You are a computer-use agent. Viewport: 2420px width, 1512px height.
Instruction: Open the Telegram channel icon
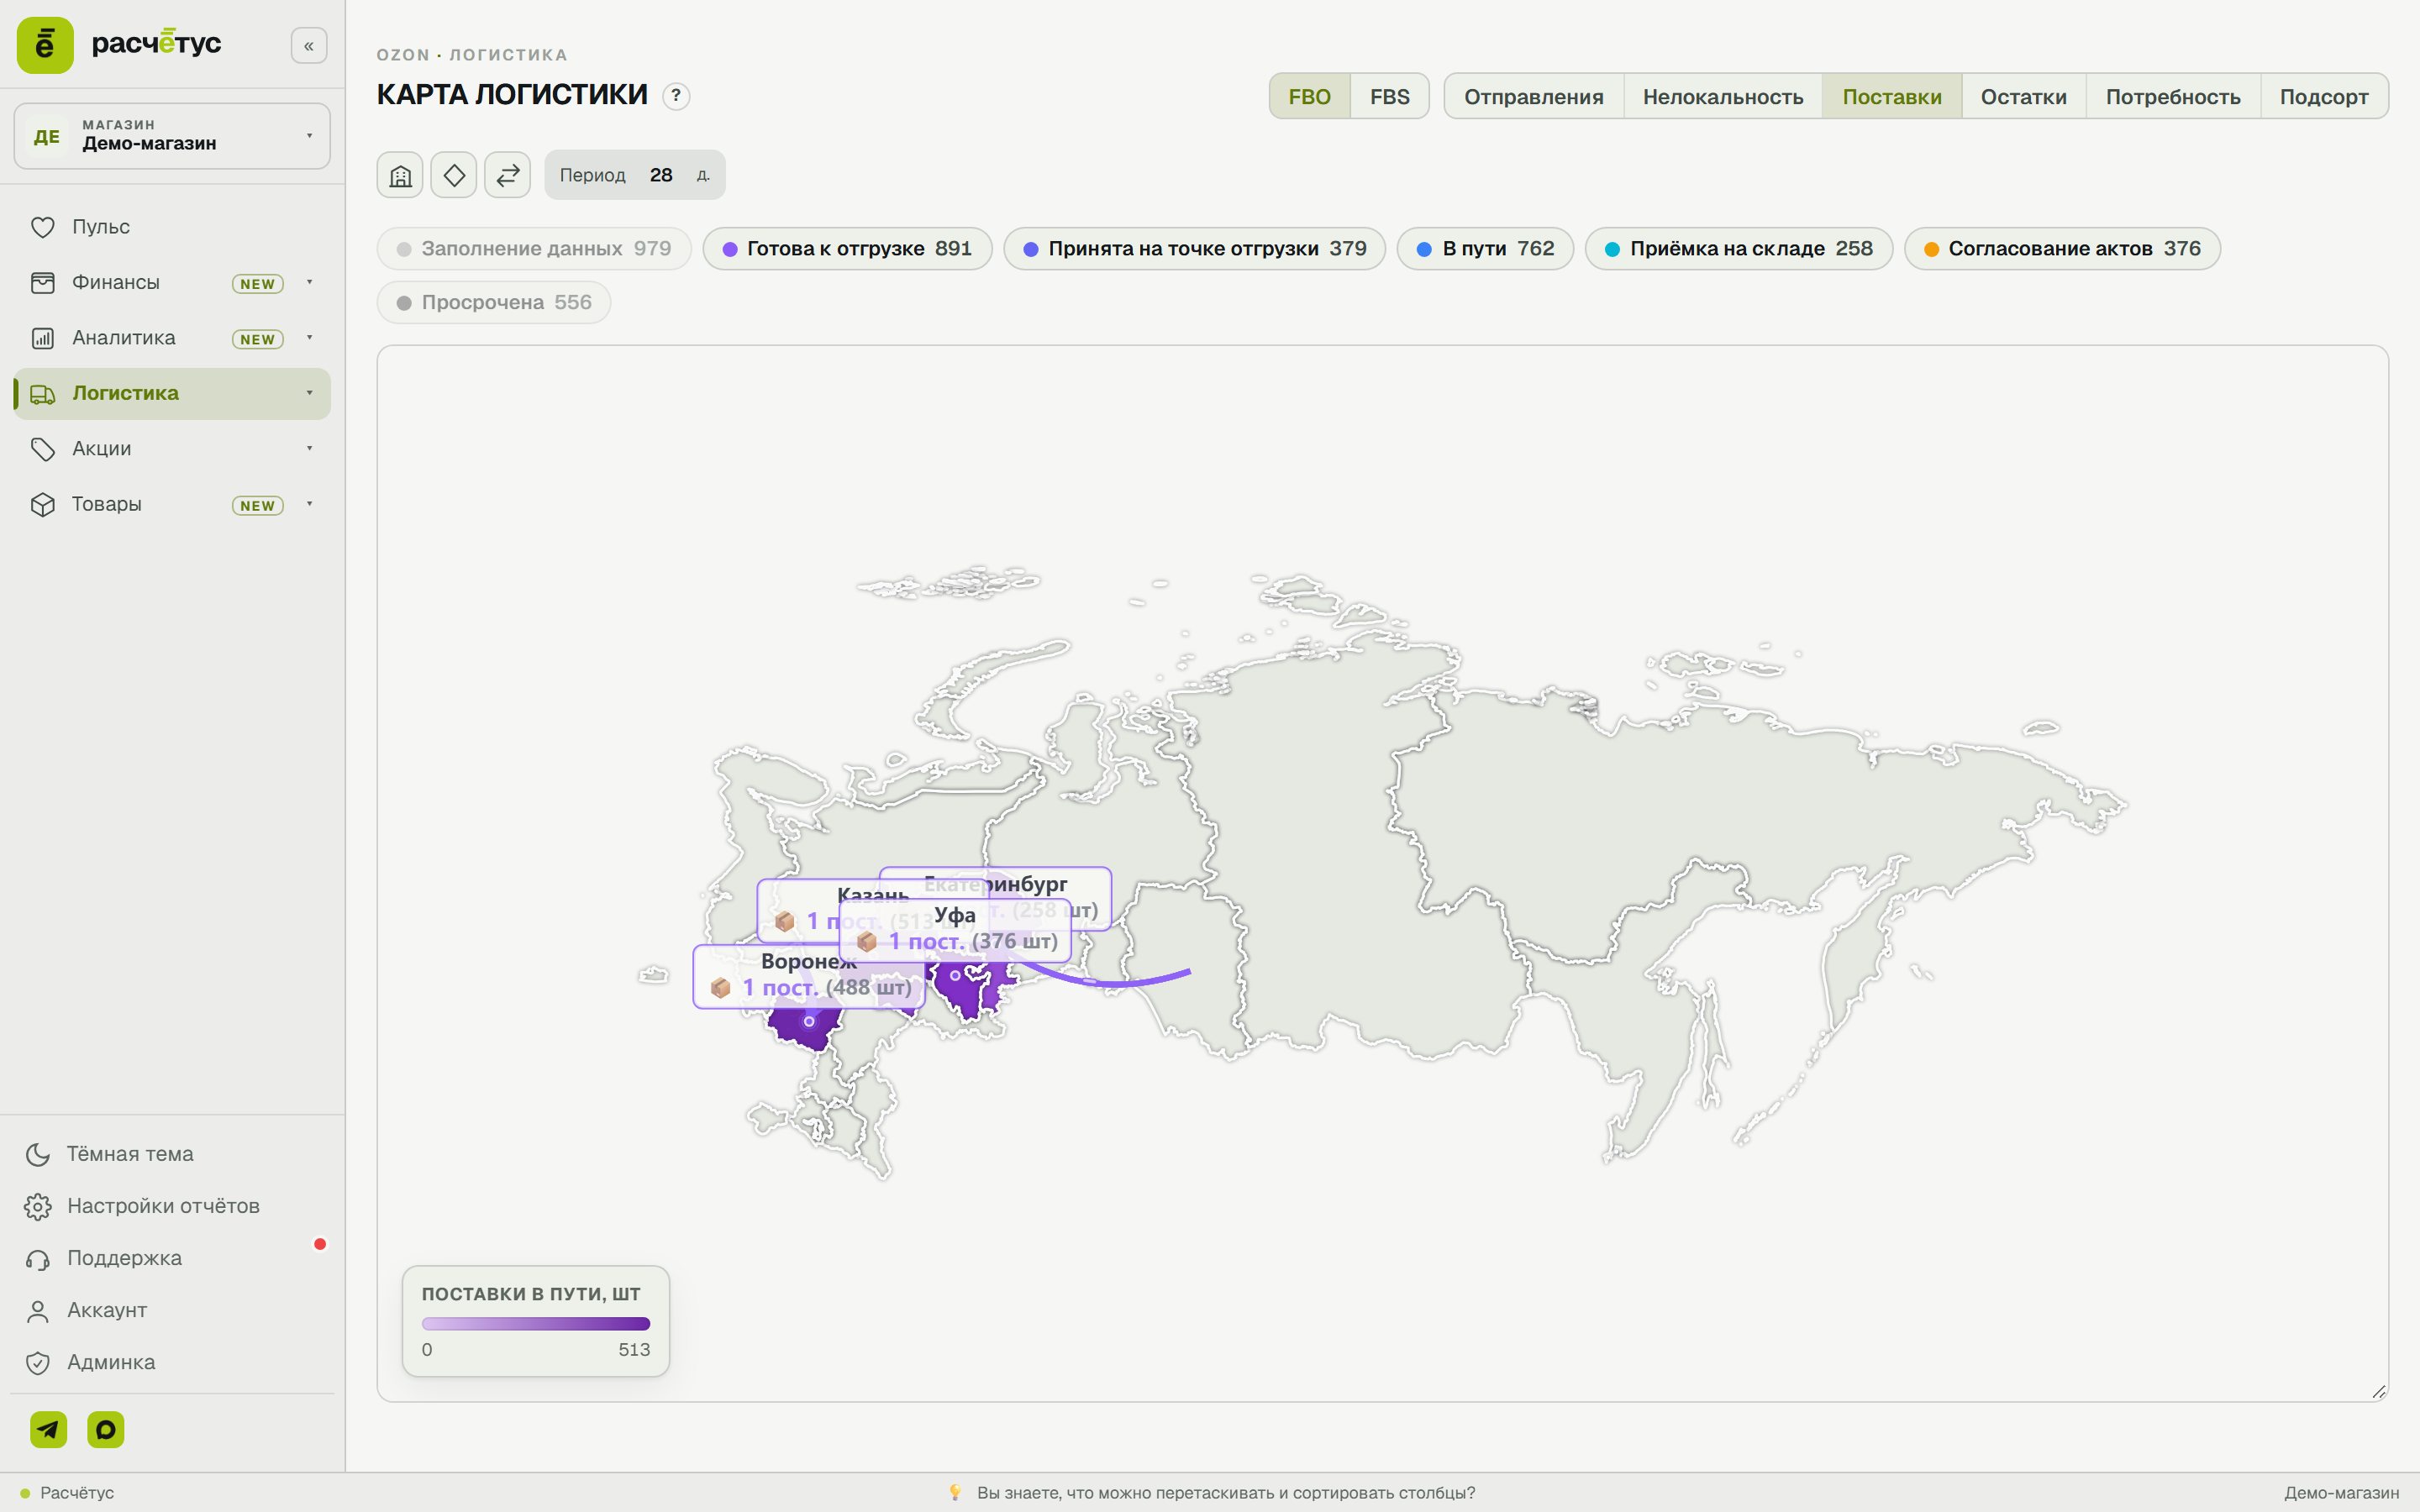coord(48,1429)
